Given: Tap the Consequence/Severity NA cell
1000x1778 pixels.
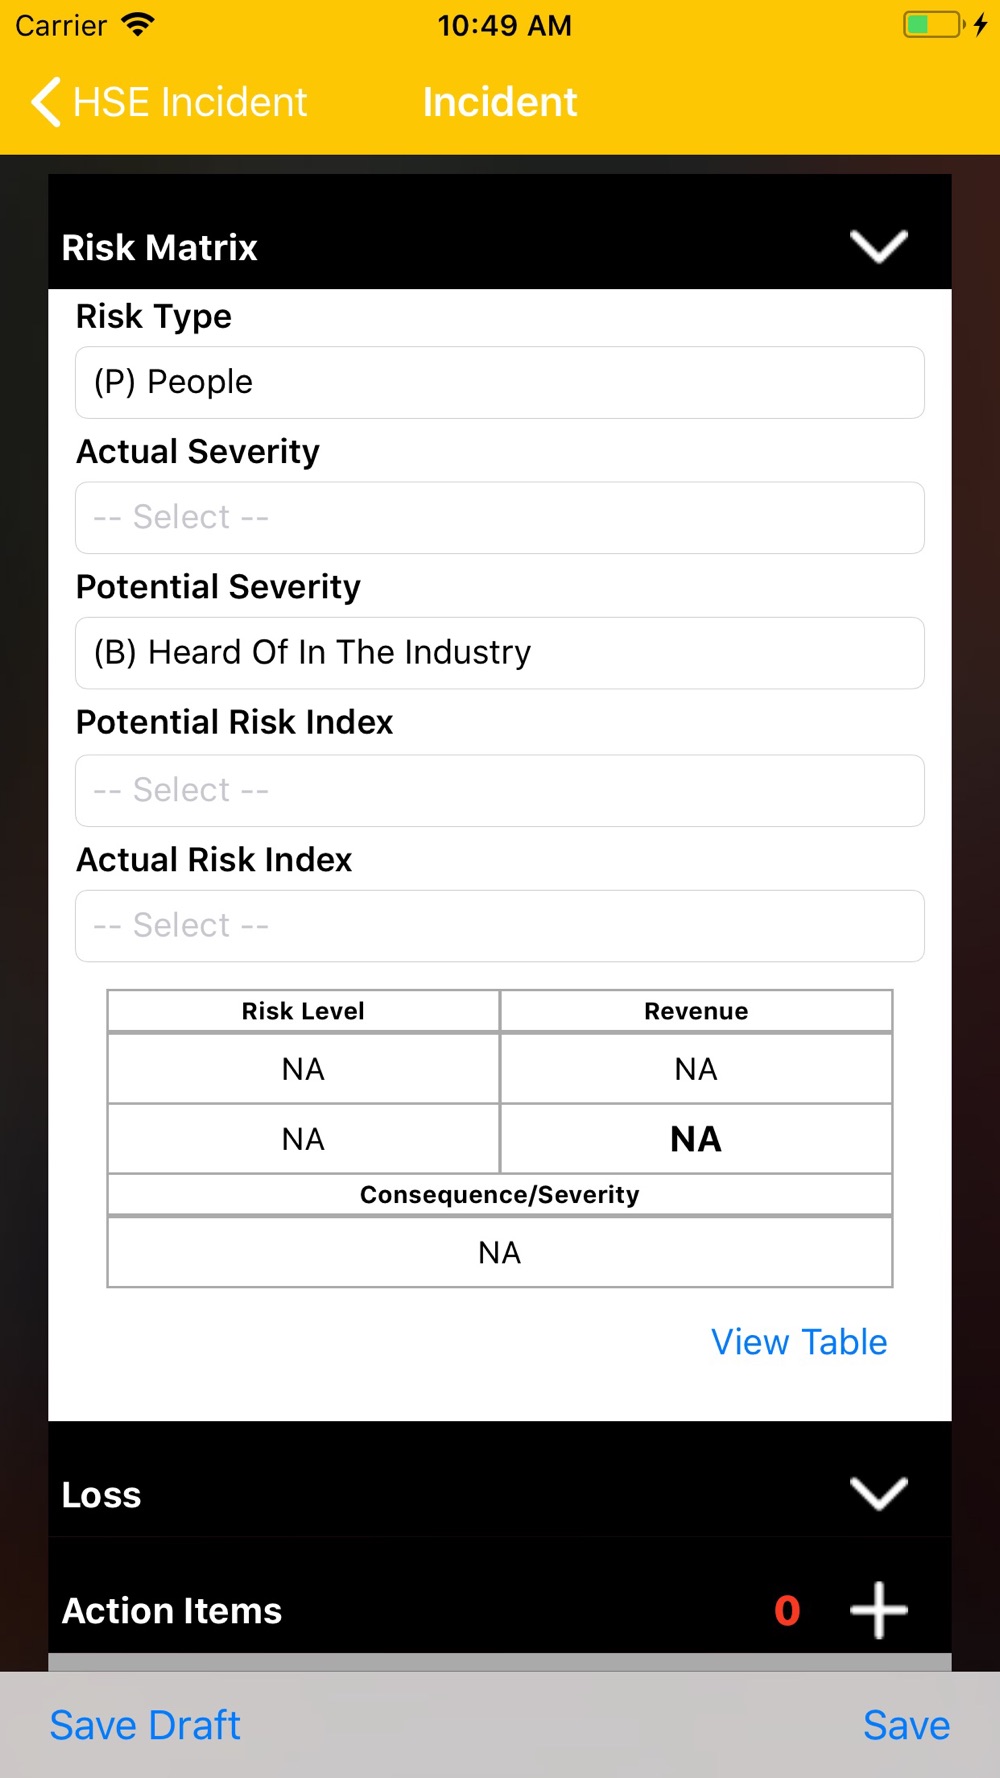Looking at the screenshot, I should coord(500,1252).
